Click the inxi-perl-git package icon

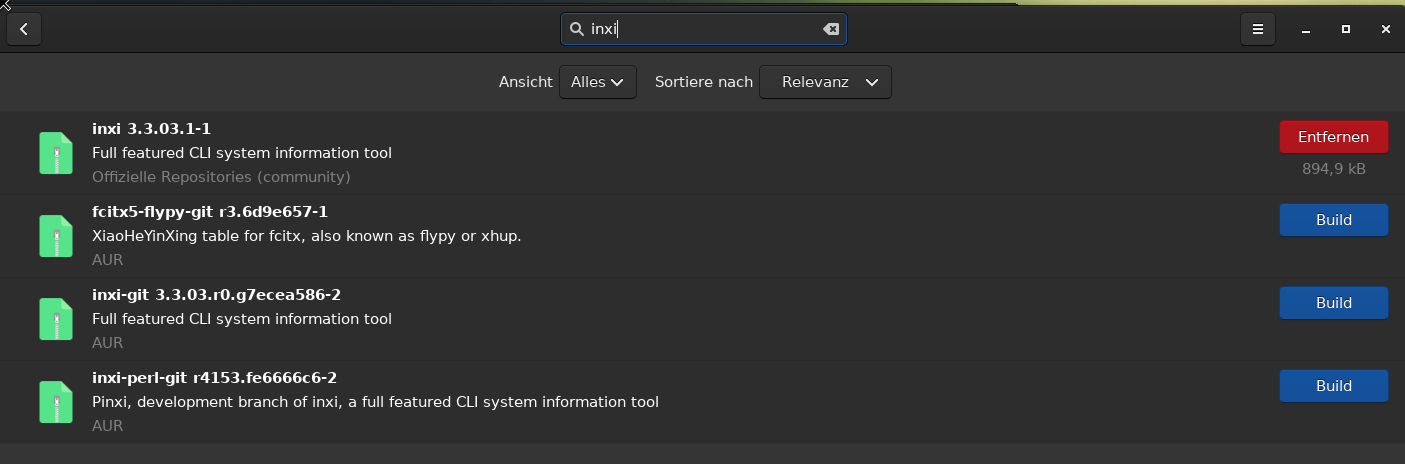coord(56,402)
